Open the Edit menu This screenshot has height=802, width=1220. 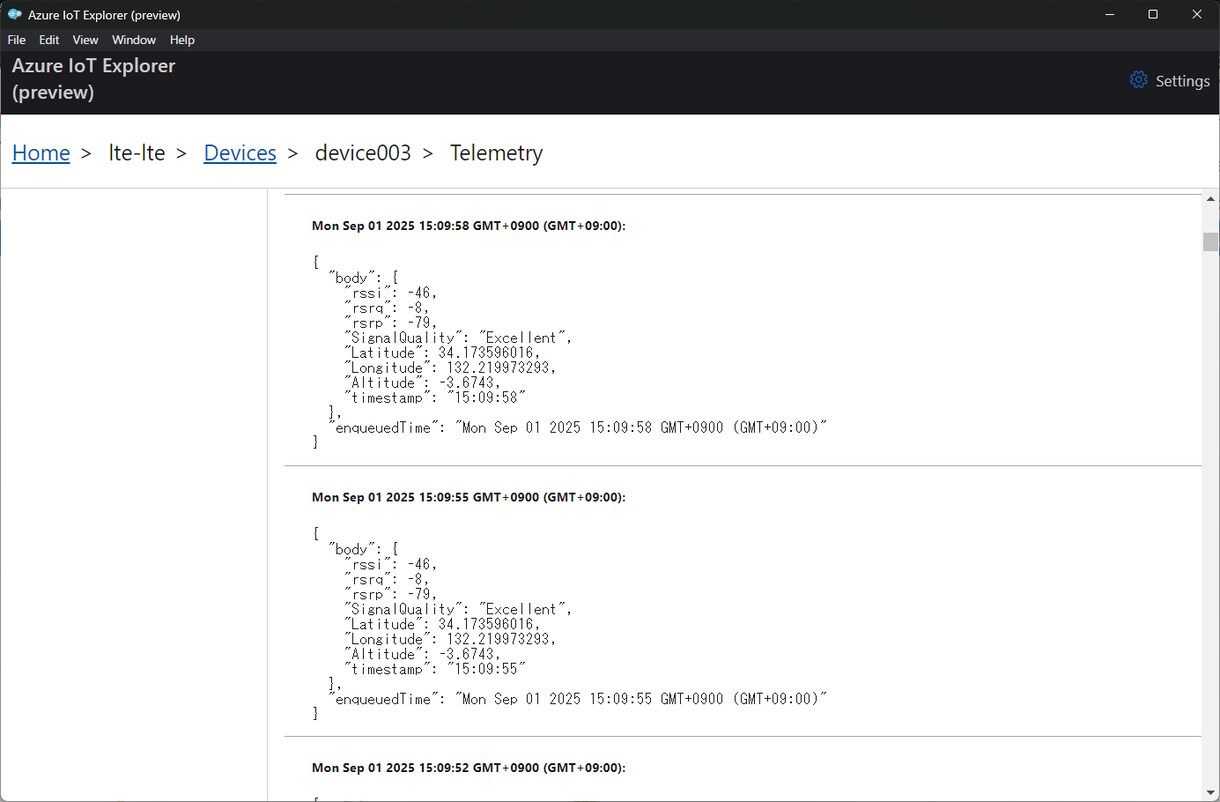tap(49, 40)
